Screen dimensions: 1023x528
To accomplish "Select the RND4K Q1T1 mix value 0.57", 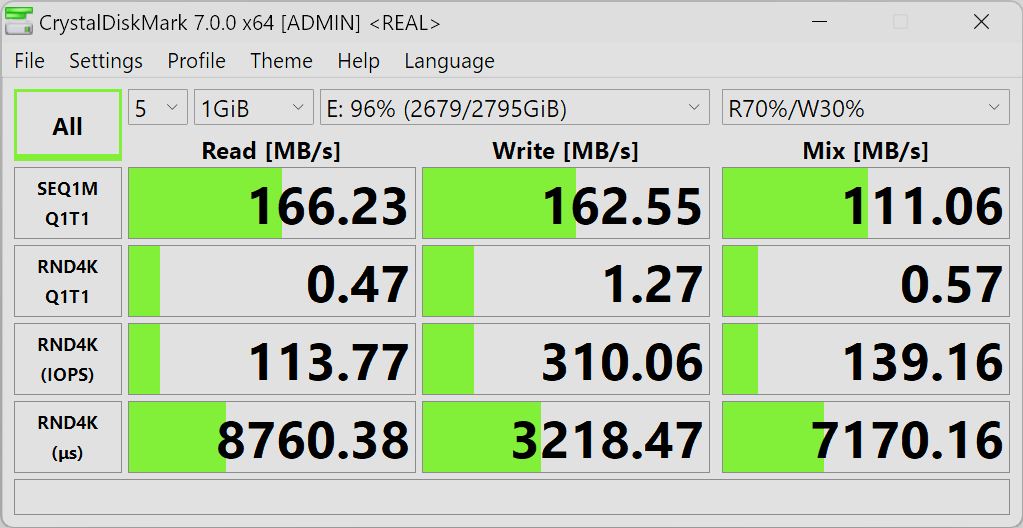I will pos(865,281).
